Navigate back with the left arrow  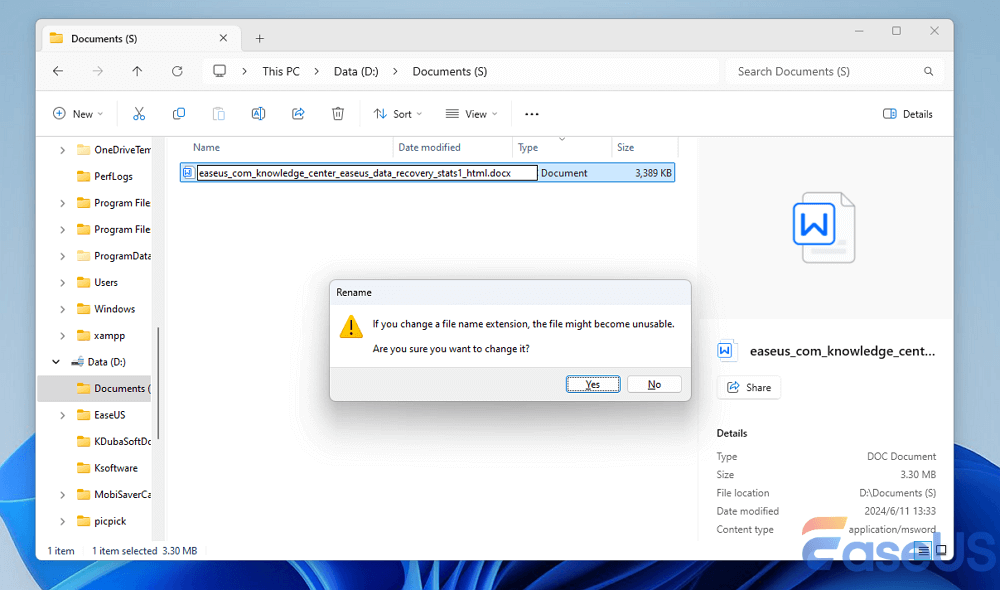click(58, 71)
